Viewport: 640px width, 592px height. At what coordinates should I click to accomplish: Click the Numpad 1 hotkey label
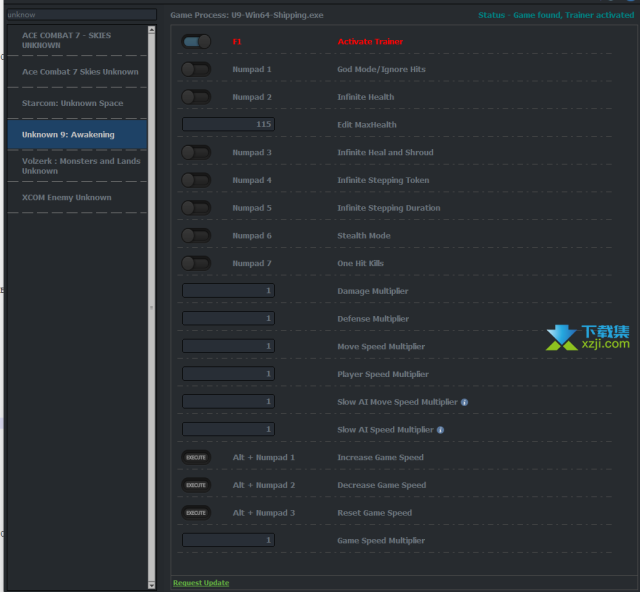click(252, 69)
